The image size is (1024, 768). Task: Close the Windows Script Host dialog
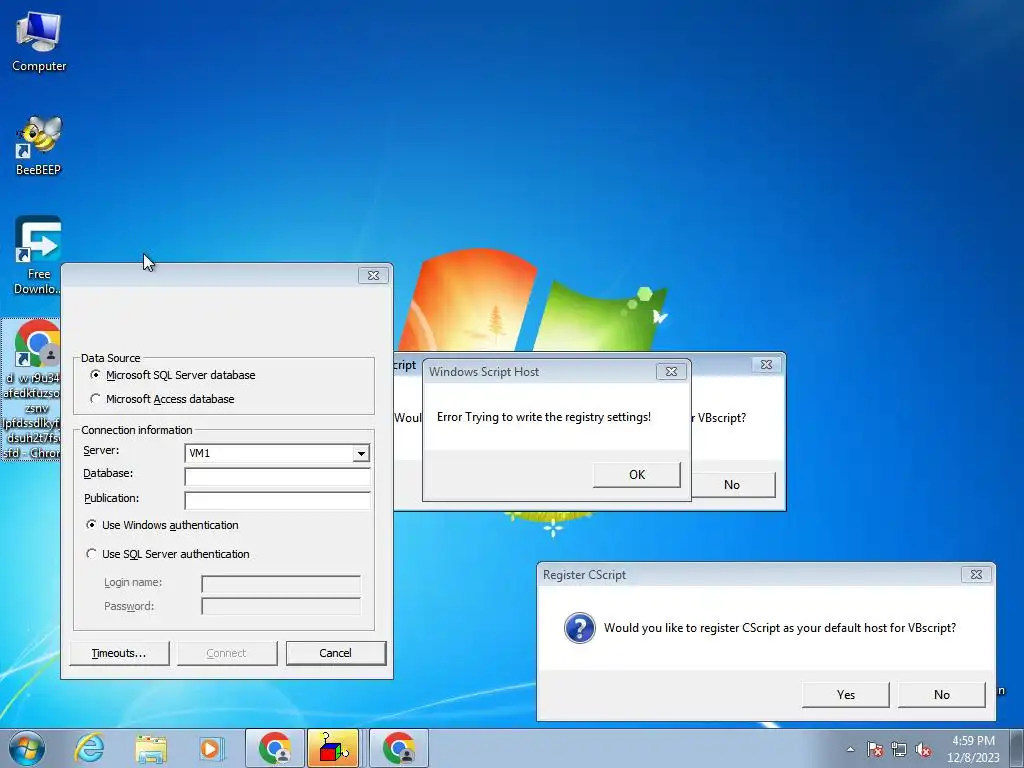click(x=671, y=372)
